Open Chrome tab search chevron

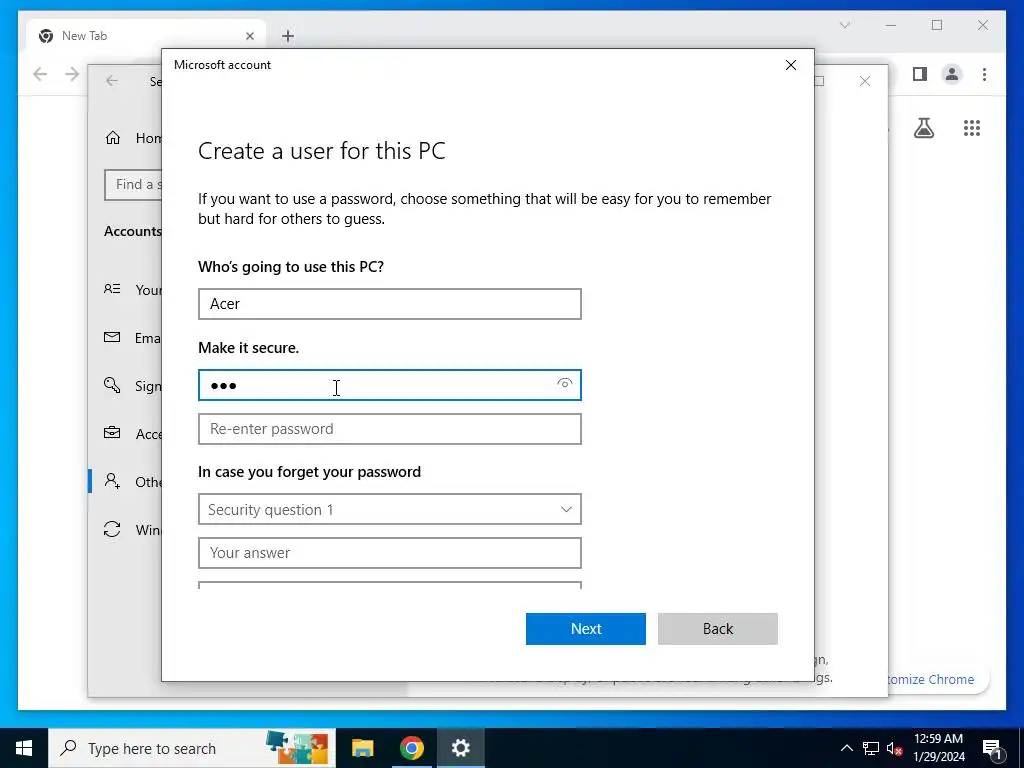[x=844, y=25]
